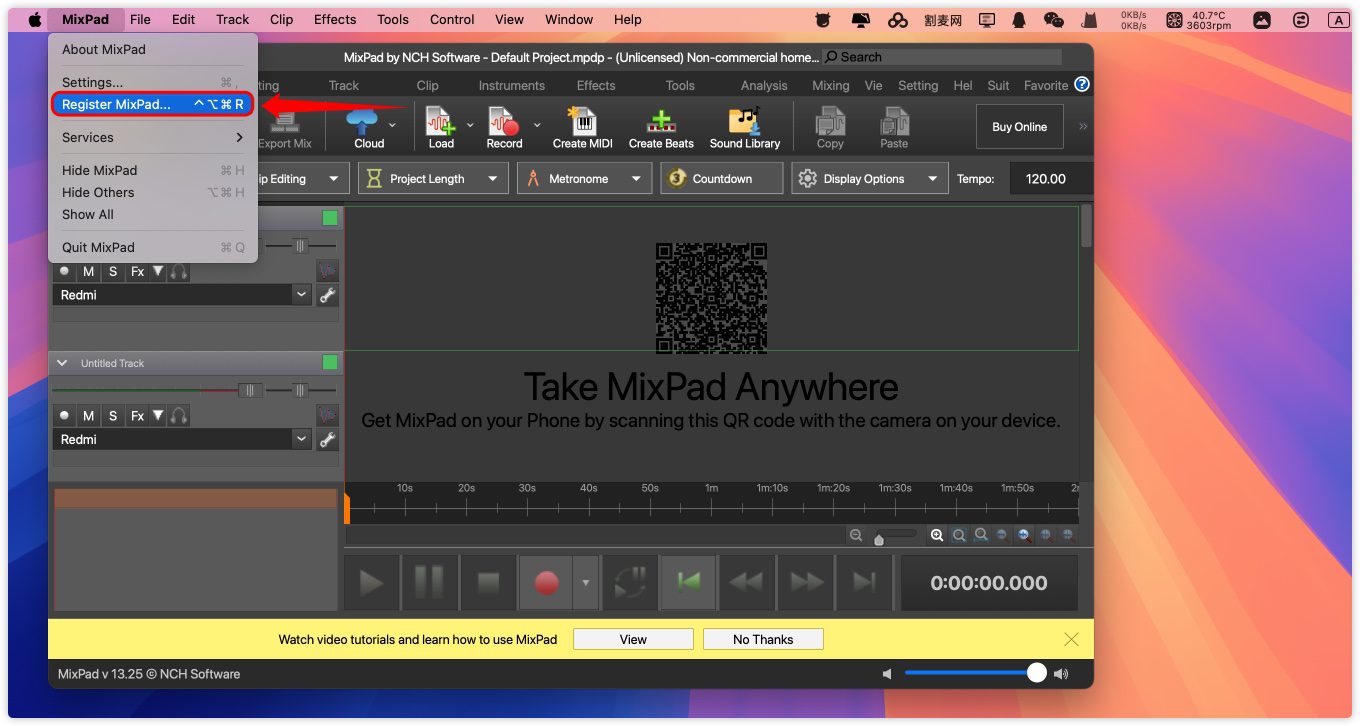Click No Thanks on the tutorial banner
This screenshot has height=726, width=1360.
762,640
